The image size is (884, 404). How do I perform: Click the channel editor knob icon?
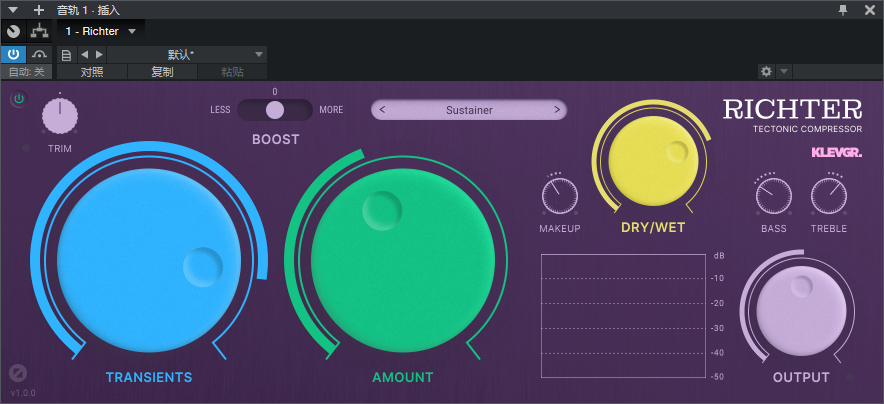point(14,31)
